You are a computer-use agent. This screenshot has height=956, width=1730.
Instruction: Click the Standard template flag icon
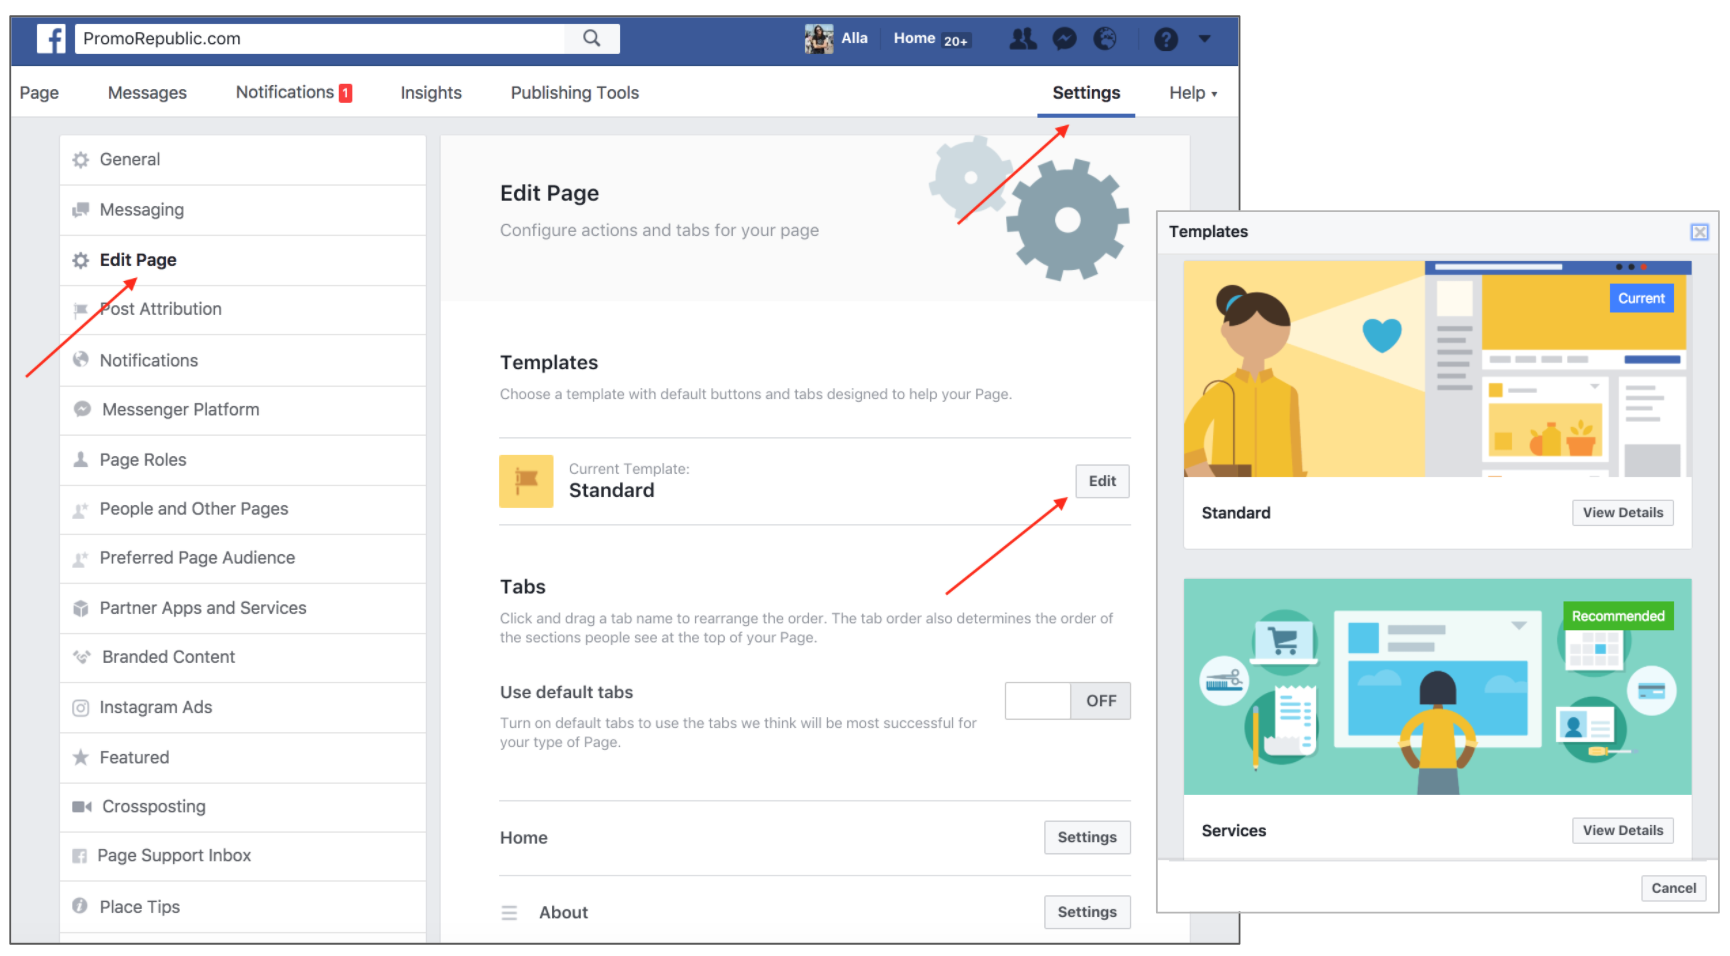526,481
